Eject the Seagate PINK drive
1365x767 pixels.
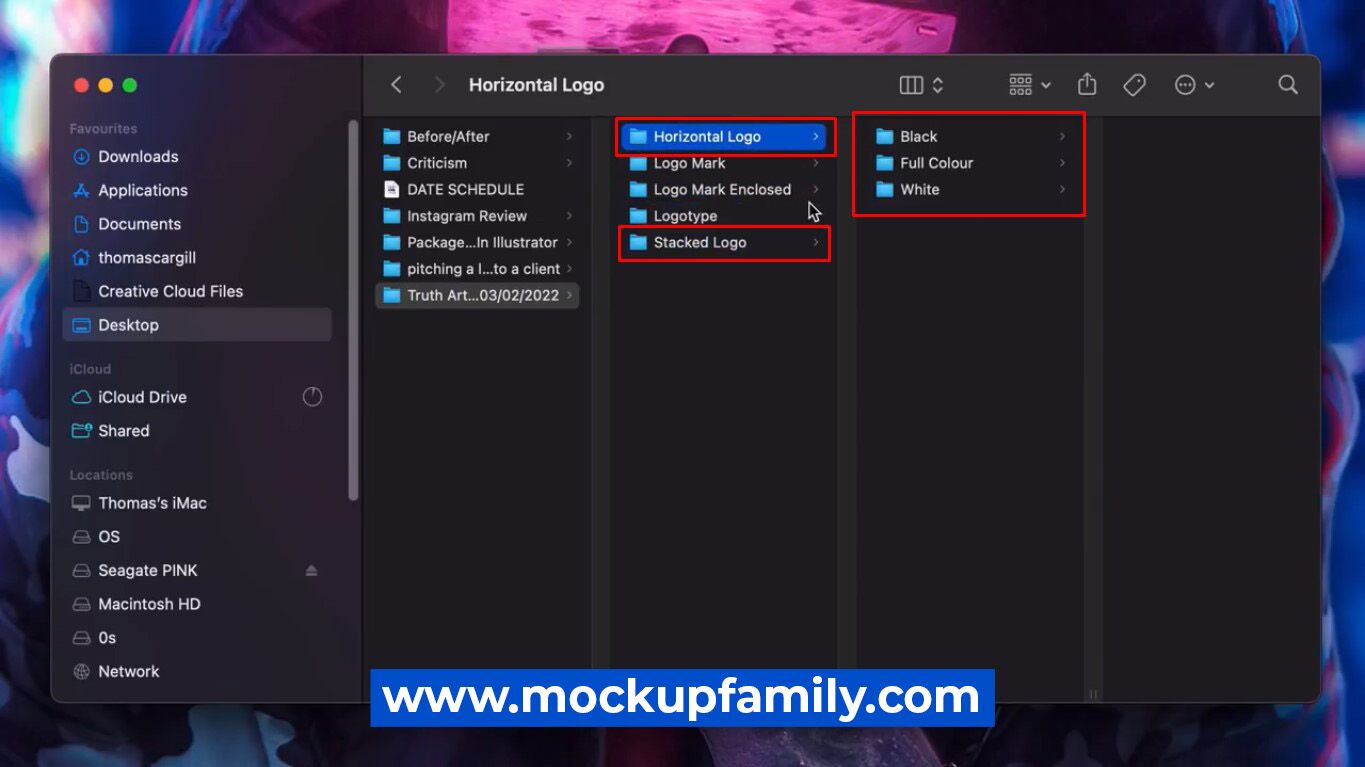pyautogui.click(x=311, y=570)
